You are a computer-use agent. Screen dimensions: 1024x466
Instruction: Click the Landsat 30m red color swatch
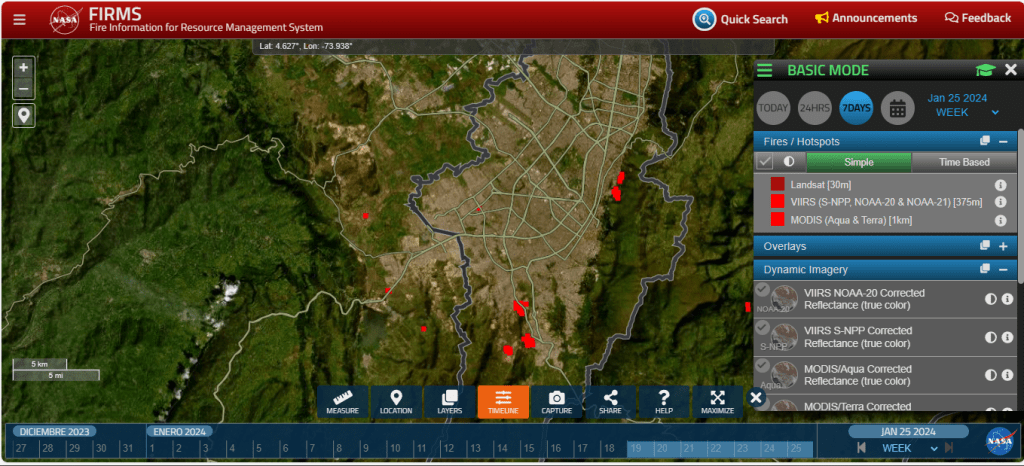click(777, 184)
